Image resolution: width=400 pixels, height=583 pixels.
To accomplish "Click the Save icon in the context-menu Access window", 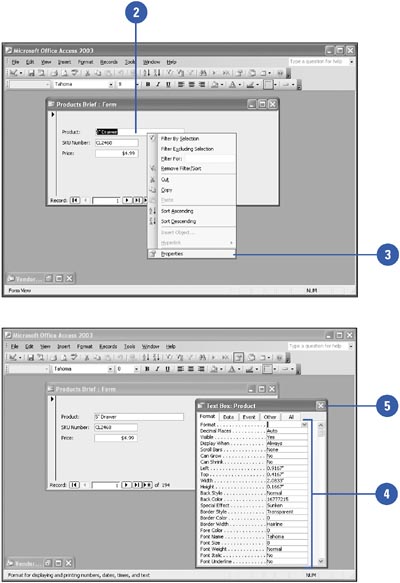I will (x=31, y=73).
